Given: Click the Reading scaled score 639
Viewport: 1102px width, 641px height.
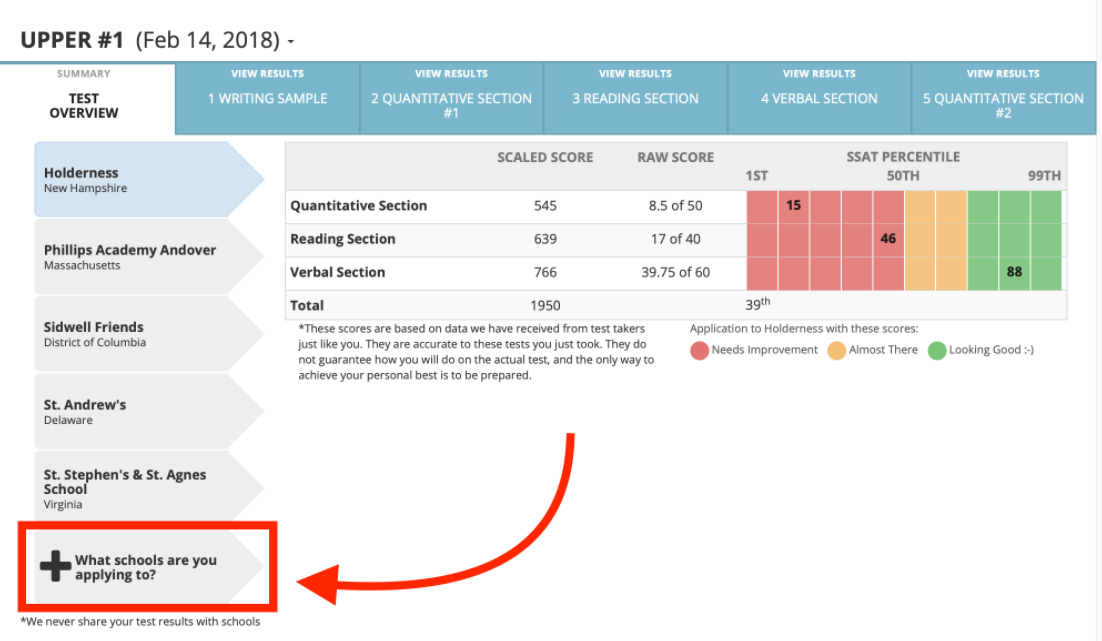Looking at the screenshot, I should pos(545,239).
